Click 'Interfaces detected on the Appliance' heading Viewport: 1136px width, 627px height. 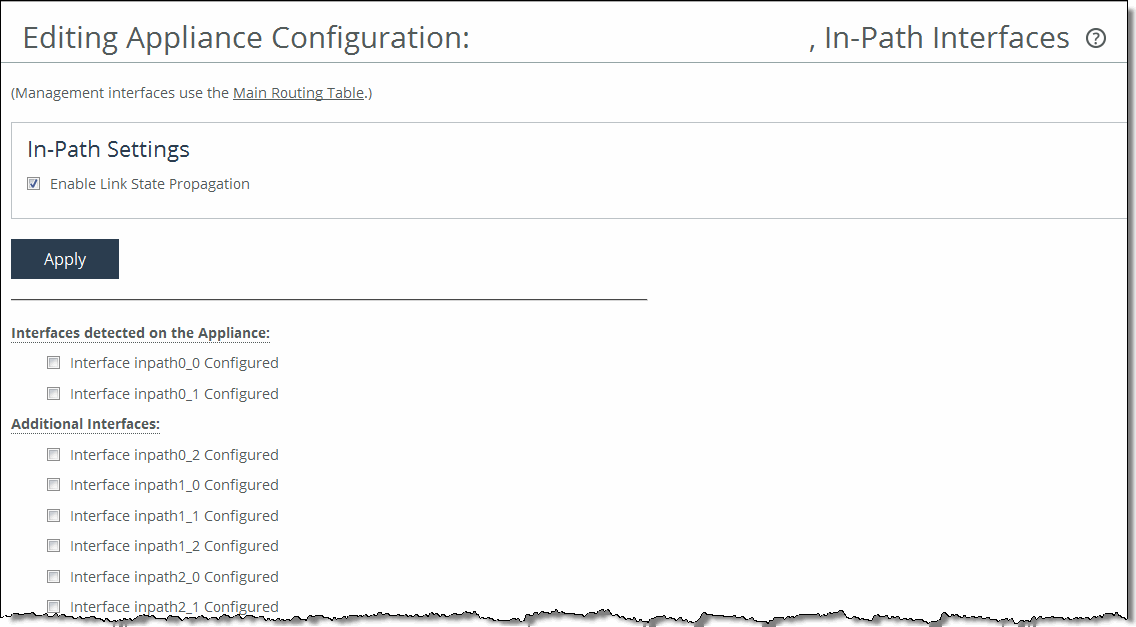[140, 333]
